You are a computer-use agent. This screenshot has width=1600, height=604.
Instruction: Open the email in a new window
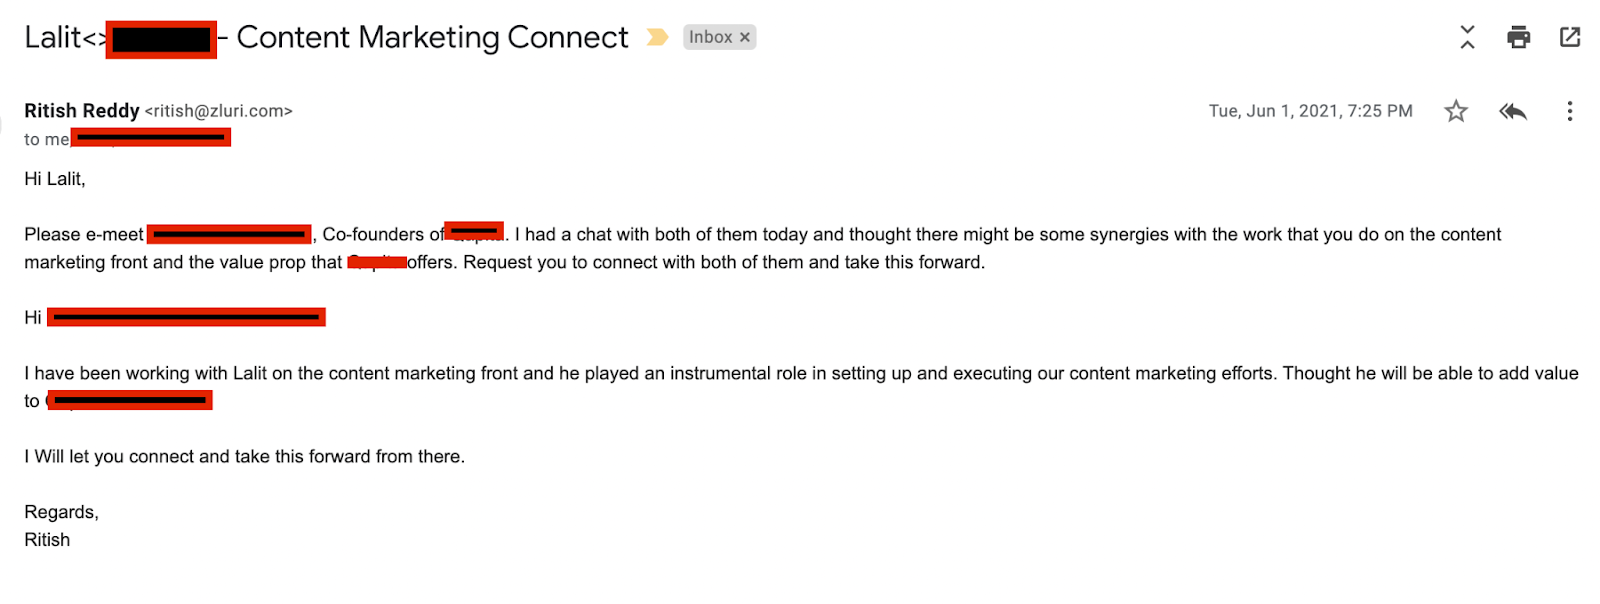[x=1570, y=37]
